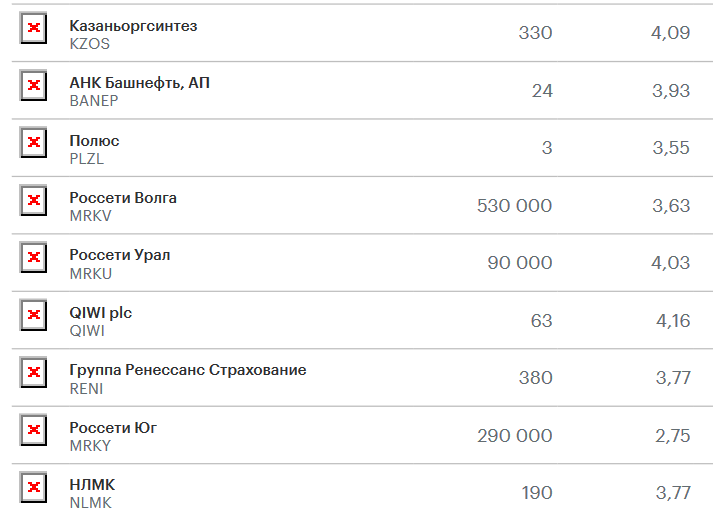Click the 290 000 quantity for Россети Юг
The height and width of the screenshot is (523, 713).
(x=514, y=436)
